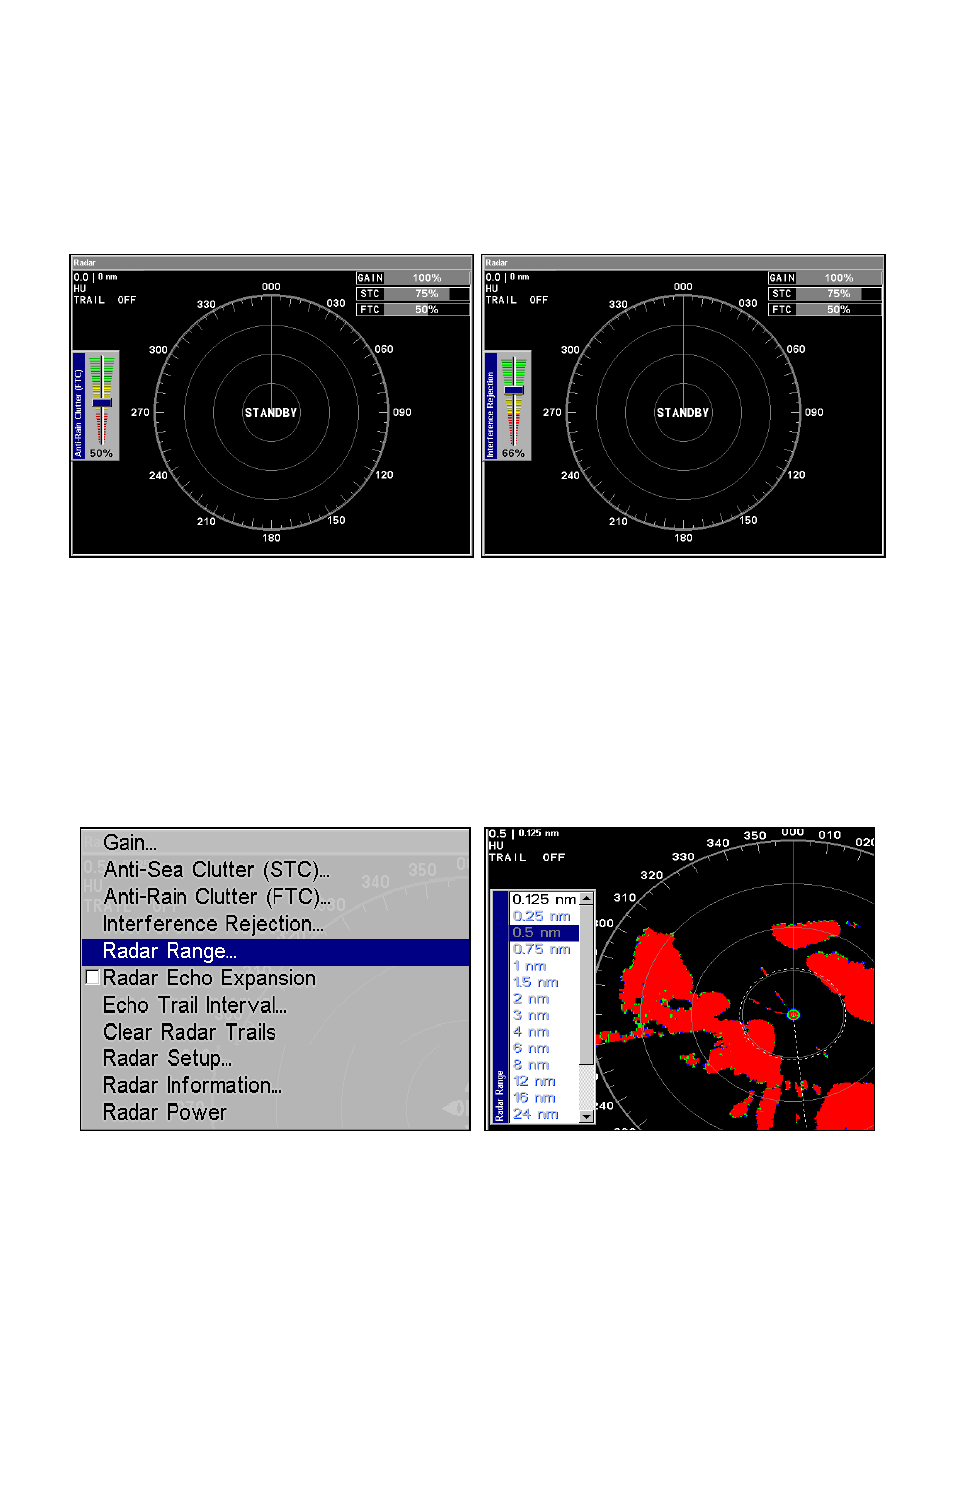Choose the 1.5 nm radar range
This screenshot has width=954, height=1486.
pyautogui.click(x=545, y=982)
